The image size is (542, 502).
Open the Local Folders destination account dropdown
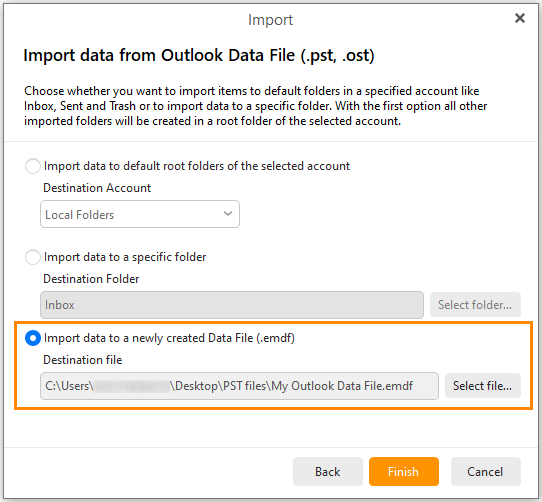tap(140, 214)
